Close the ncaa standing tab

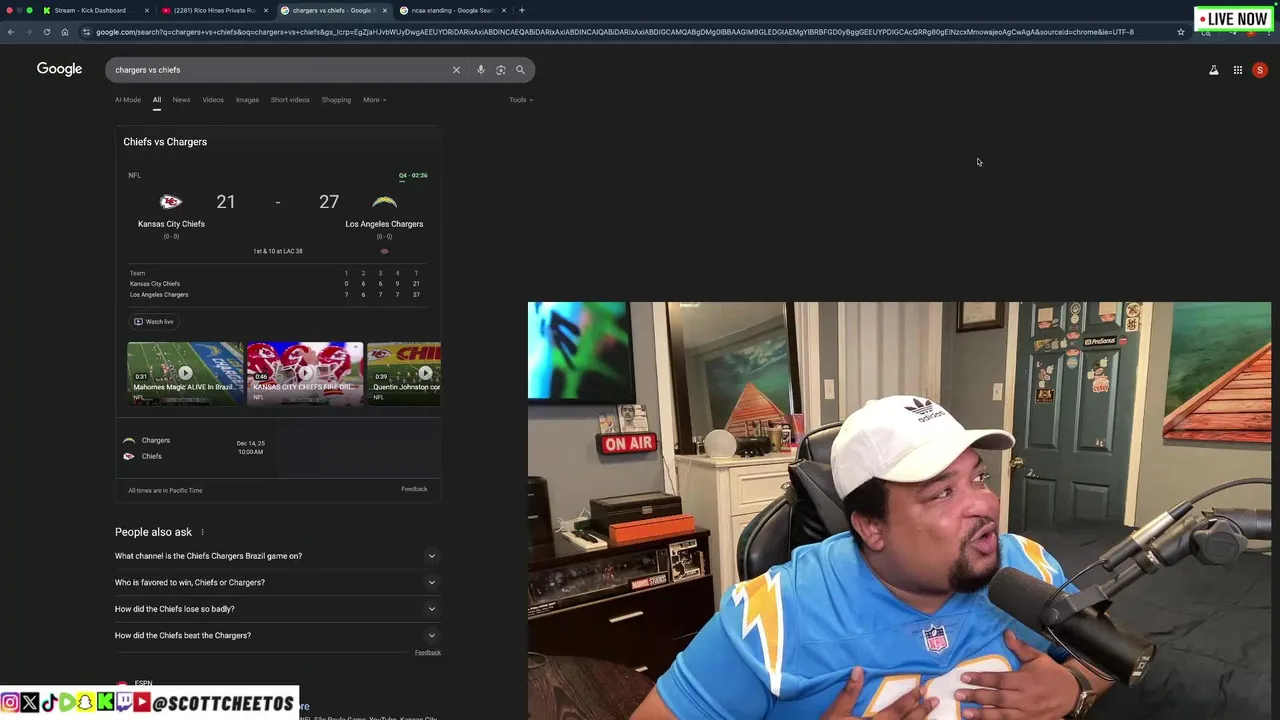[503, 10]
